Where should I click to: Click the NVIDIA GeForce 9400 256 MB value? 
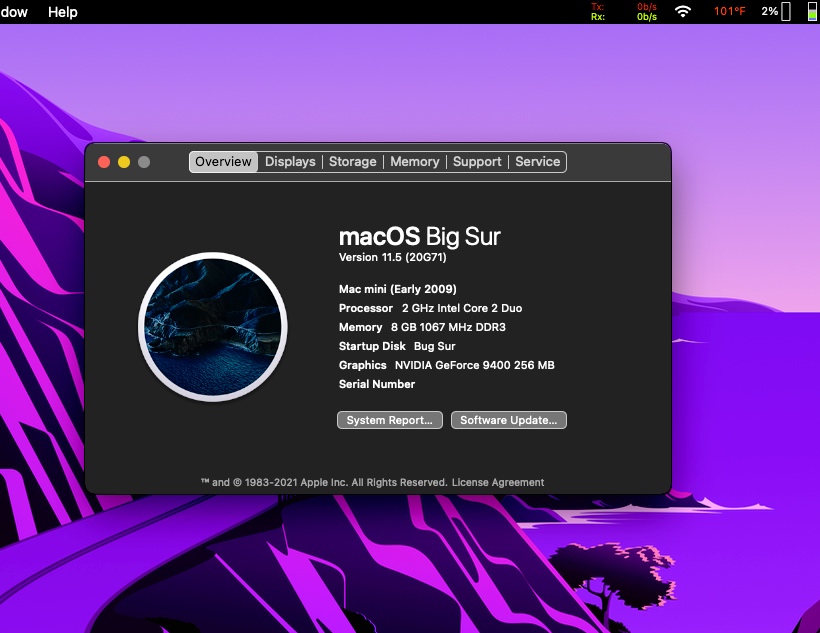coord(474,365)
